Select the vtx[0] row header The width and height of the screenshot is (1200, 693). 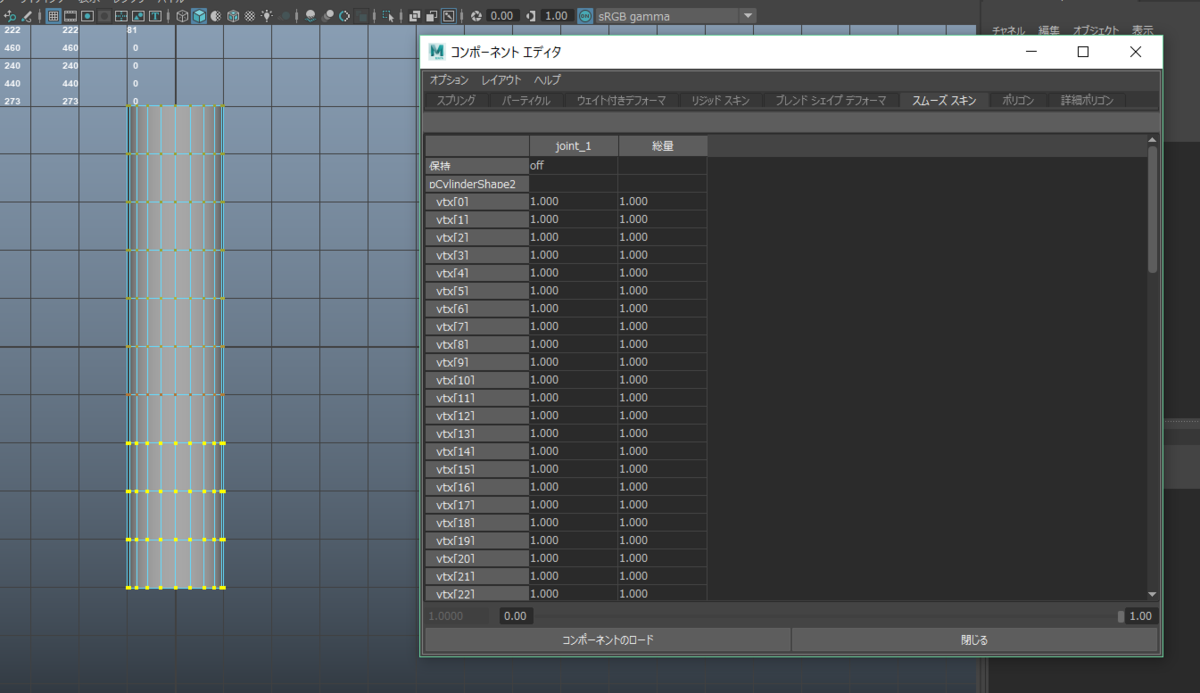click(x=477, y=202)
